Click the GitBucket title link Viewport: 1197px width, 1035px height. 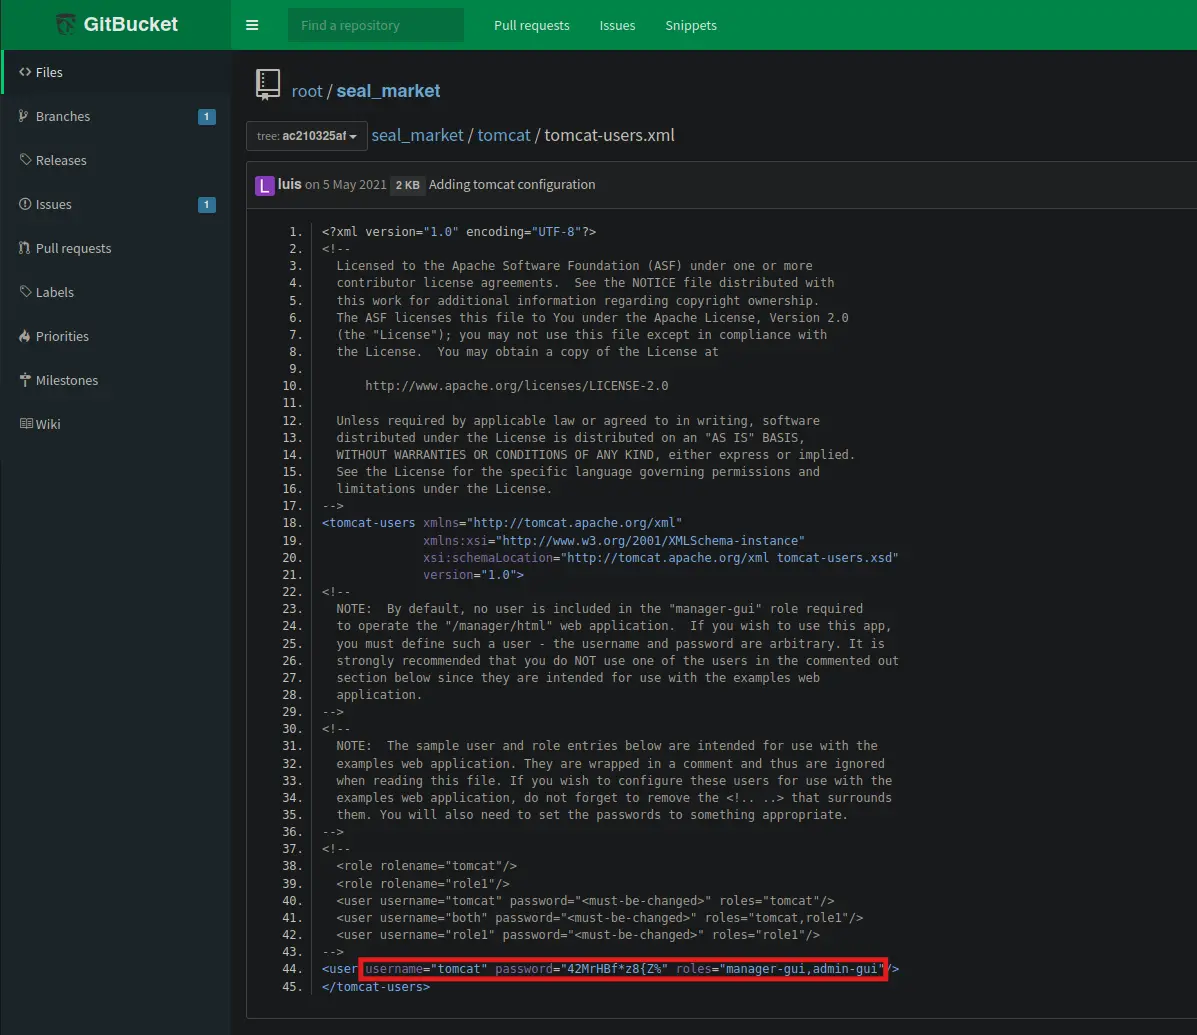pos(131,24)
